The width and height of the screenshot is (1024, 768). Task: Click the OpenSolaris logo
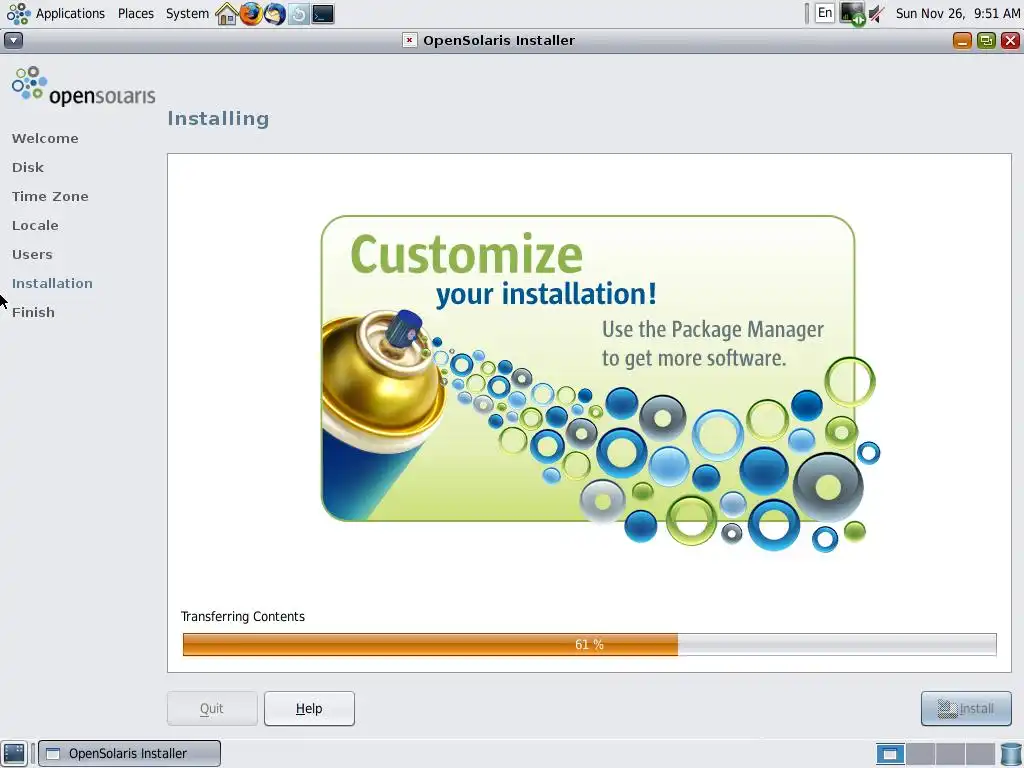tap(83, 86)
